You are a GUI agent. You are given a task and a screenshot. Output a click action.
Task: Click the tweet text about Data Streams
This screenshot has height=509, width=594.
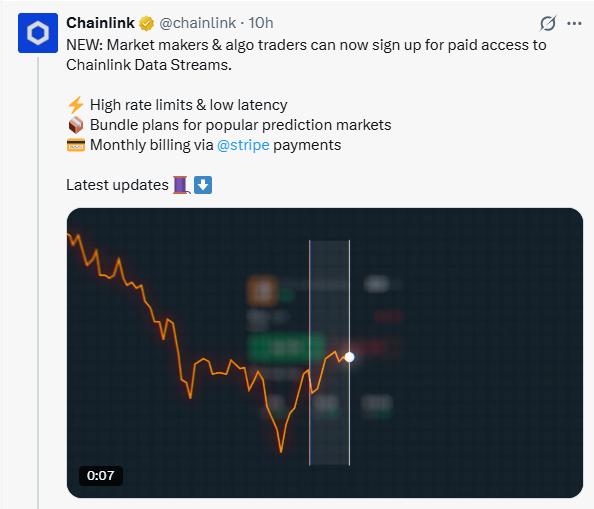click(x=306, y=55)
